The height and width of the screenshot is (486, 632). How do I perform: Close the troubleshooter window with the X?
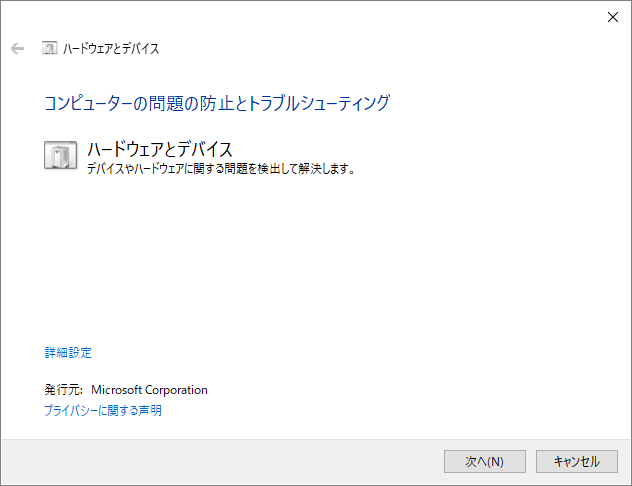point(612,16)
